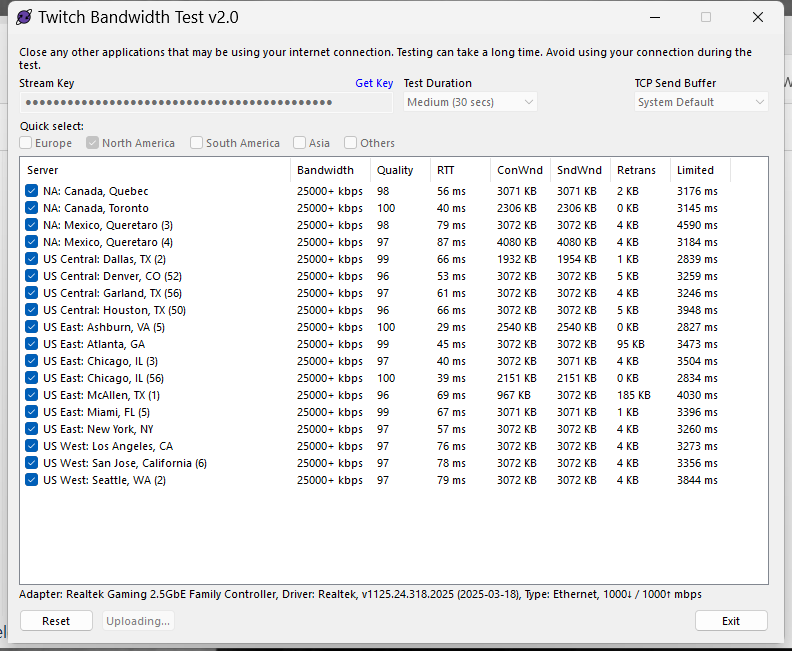Uncheck US East: New York, NY
792x651 pixels.
pyautogui.click(x=31, y=429)
